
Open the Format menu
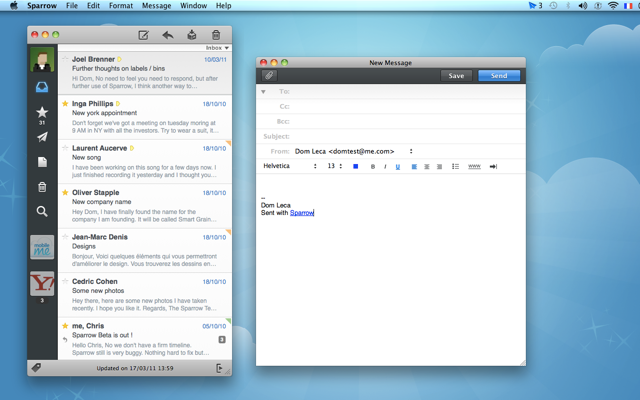pos(121,6)
